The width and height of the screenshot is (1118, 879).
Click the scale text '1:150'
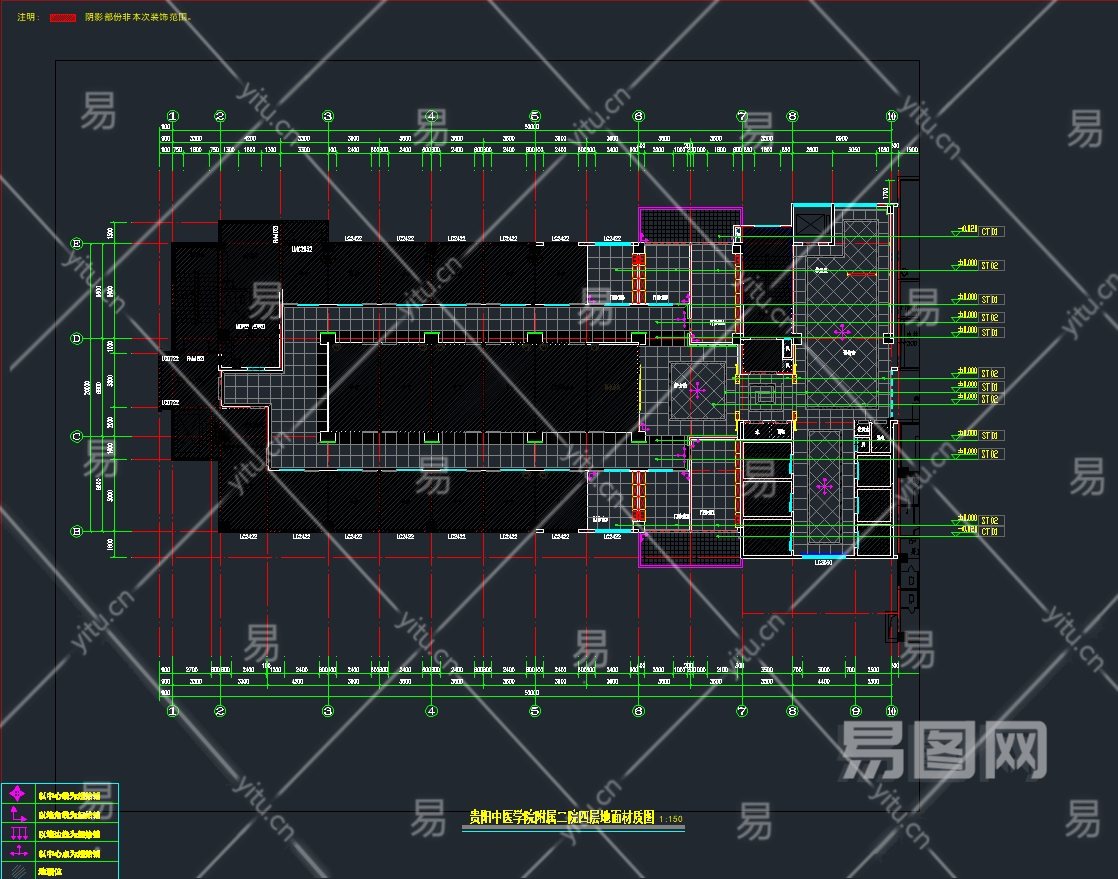coord(671,819)
